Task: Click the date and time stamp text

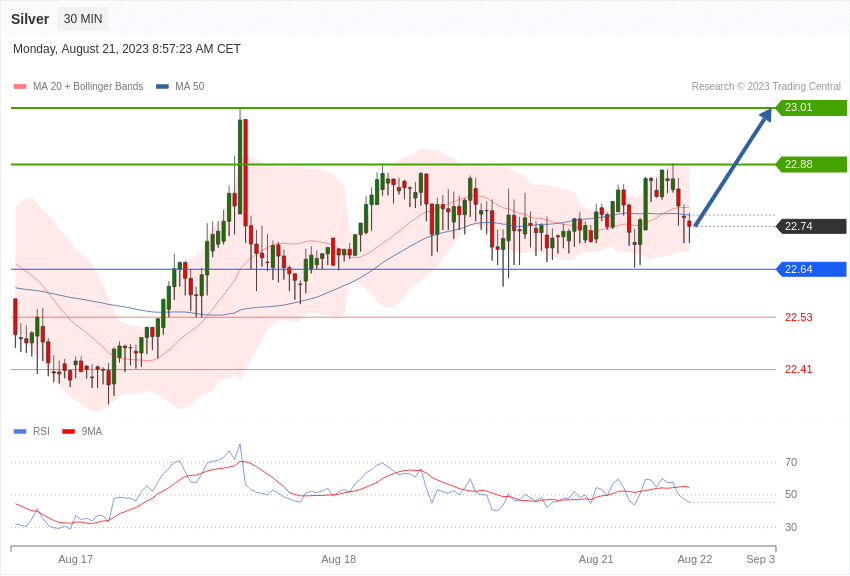Action: 126,49
